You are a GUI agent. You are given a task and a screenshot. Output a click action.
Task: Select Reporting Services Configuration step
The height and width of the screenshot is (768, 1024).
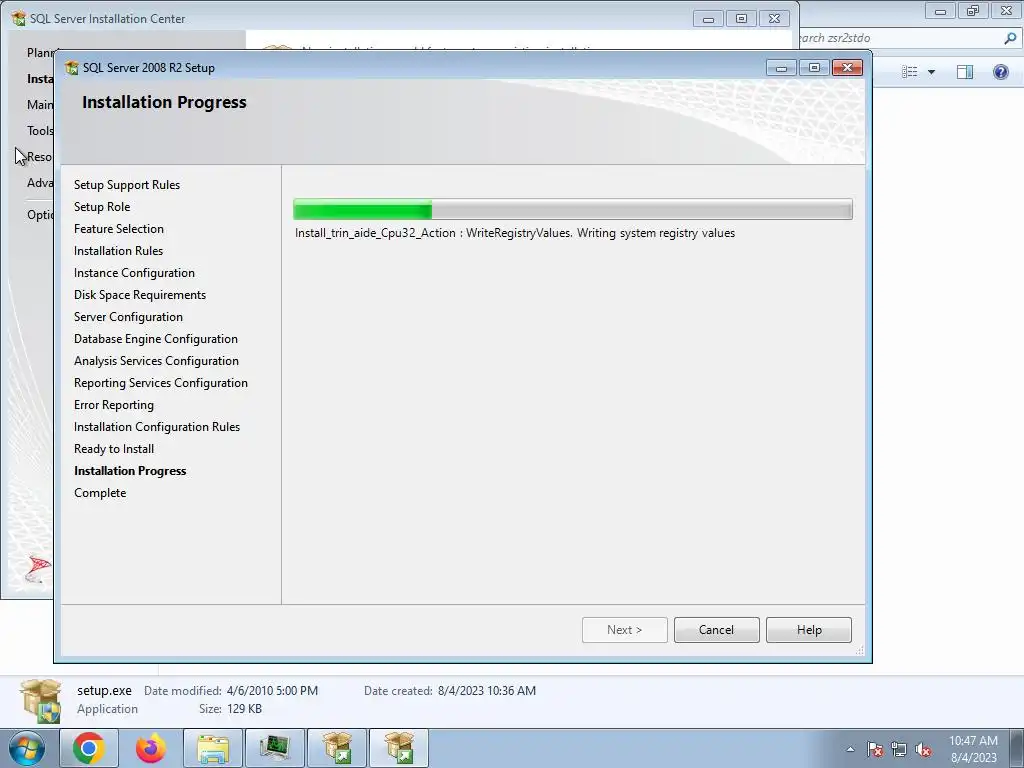click(x=161, y=383)
